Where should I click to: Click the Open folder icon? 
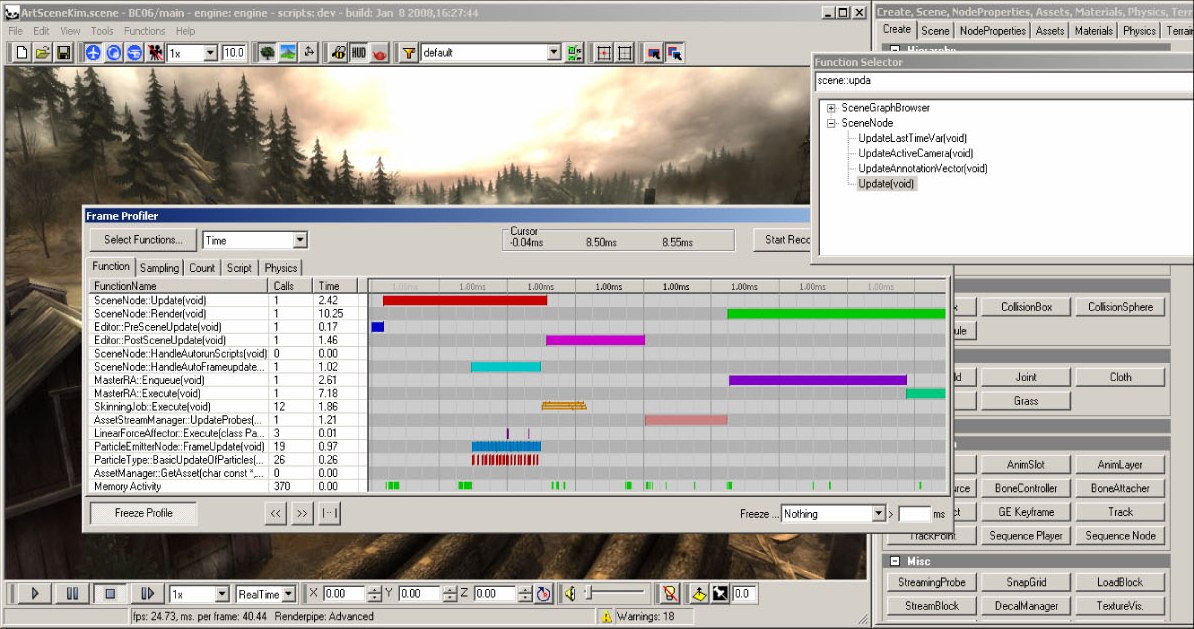click(43, 53)
